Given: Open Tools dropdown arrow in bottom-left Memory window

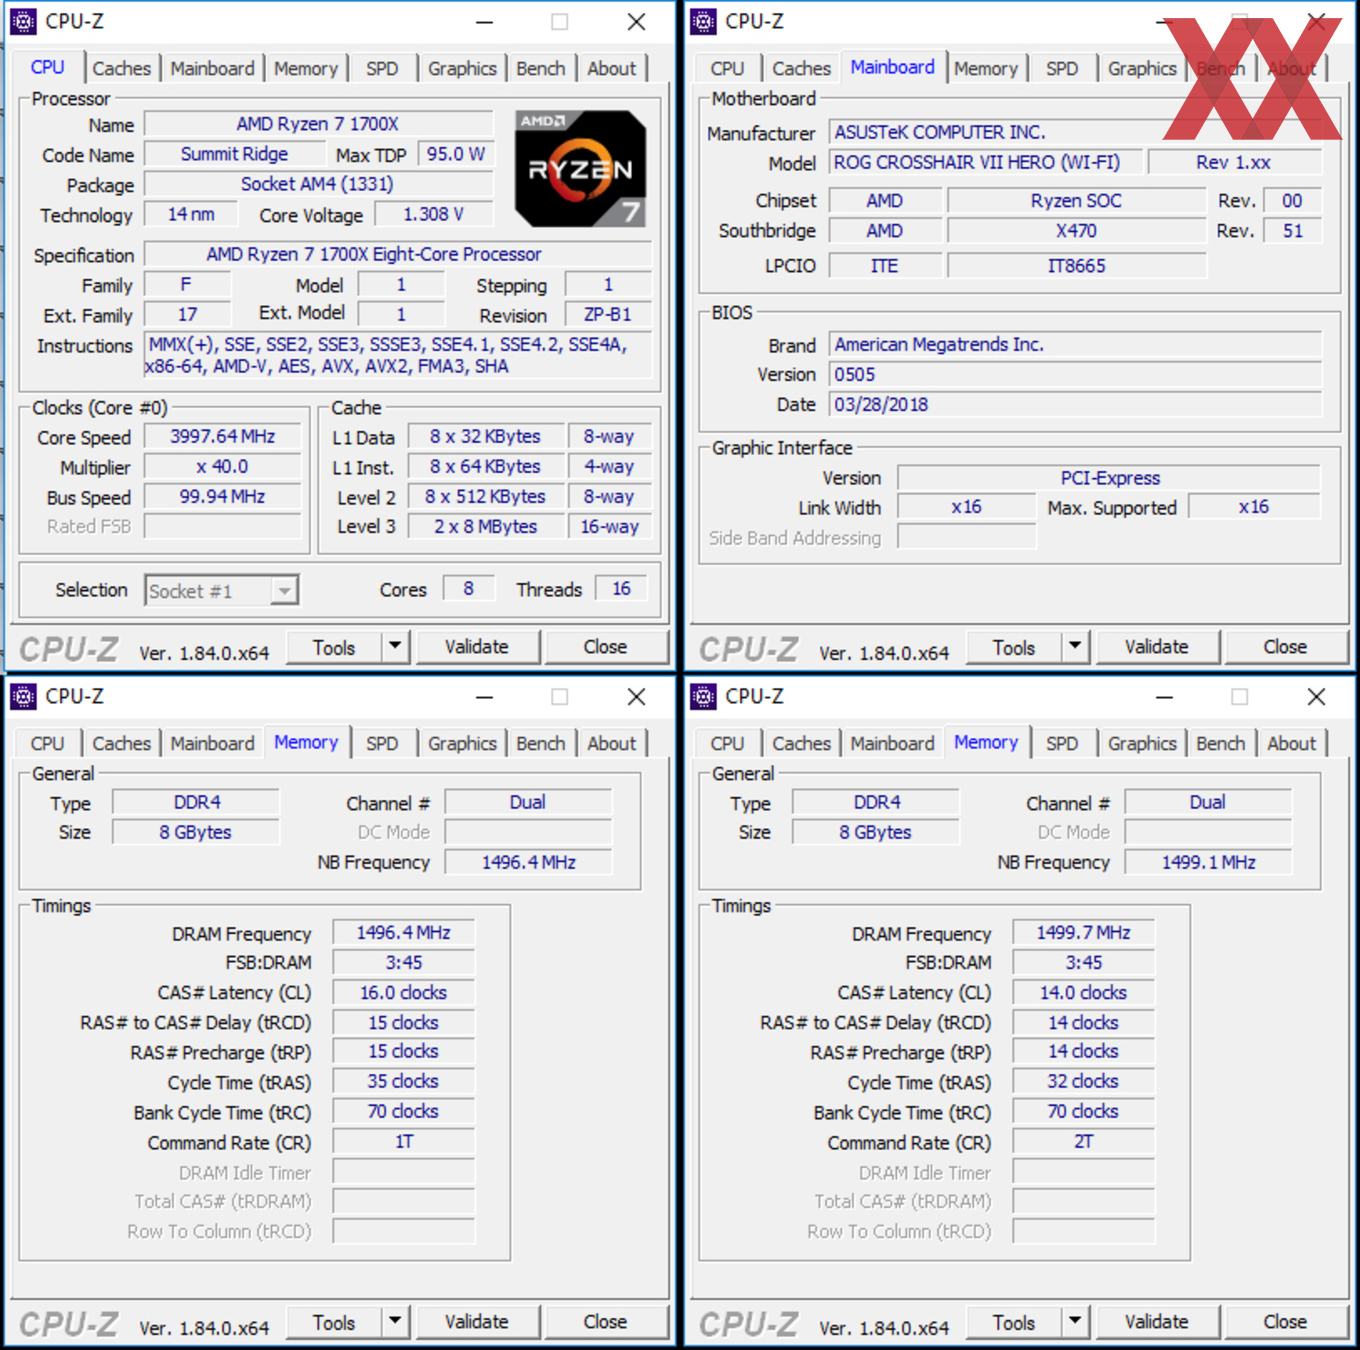Looking at the screenshot, I should [x=395, y=1322].
